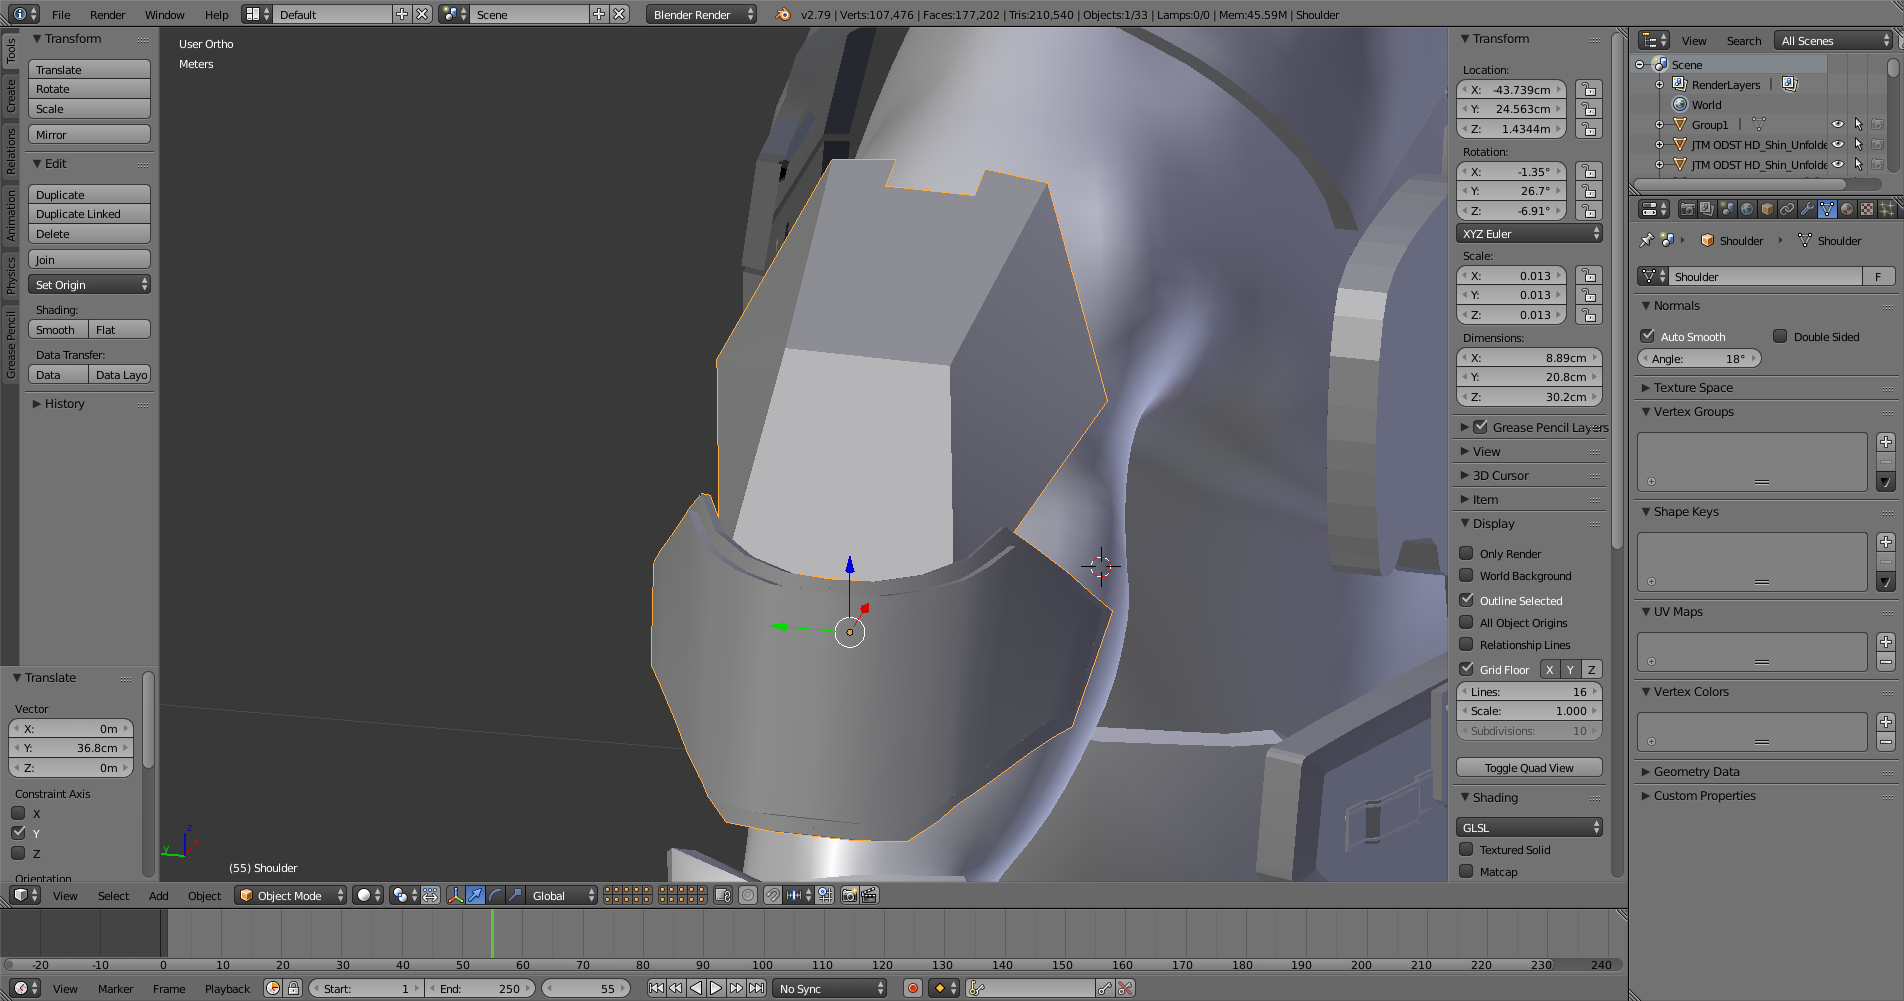Open the Global transform orientation dropdown
Image resolution: width=1904 pixels, height=1001 pixels.
click(x=563, y=895)
